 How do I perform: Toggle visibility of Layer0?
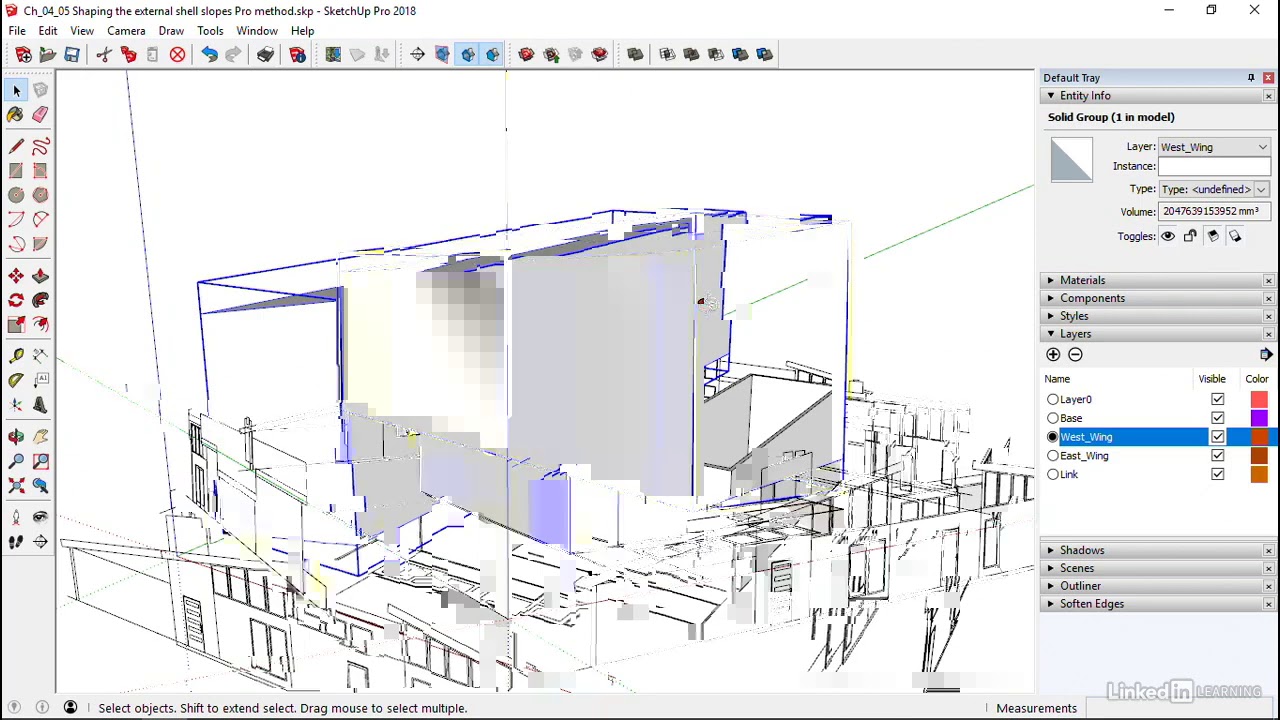[x=1217, y=399]
